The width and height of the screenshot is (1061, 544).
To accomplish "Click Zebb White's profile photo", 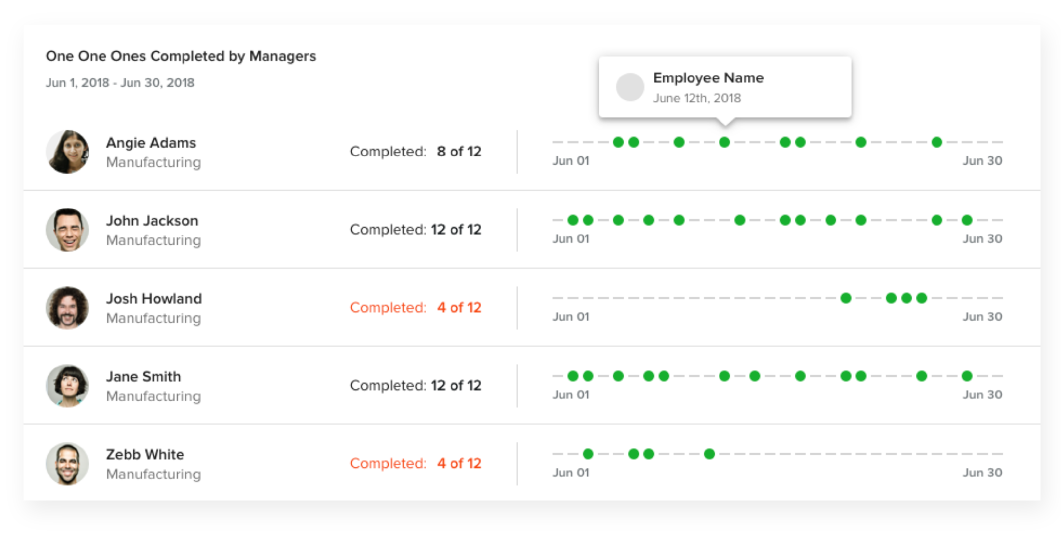I will click(x=68, y=464).
